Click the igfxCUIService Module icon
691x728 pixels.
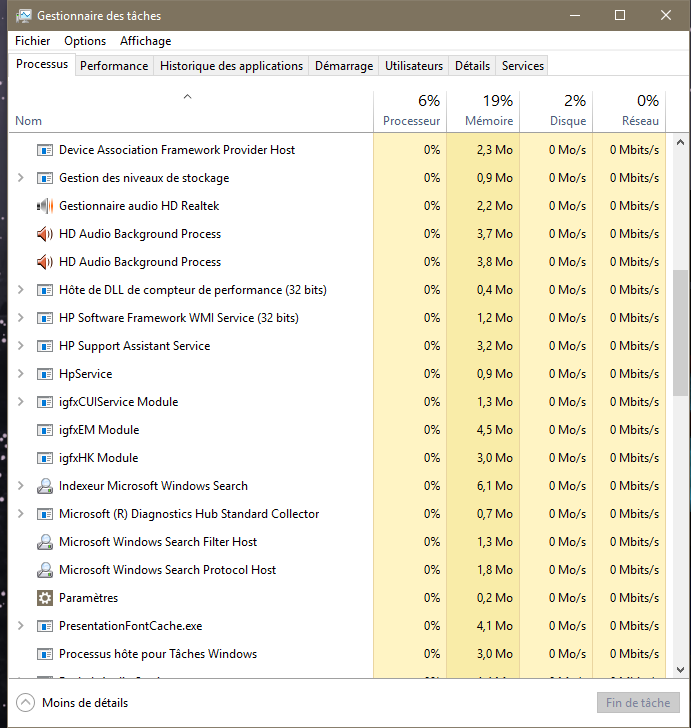click(45, 402)
